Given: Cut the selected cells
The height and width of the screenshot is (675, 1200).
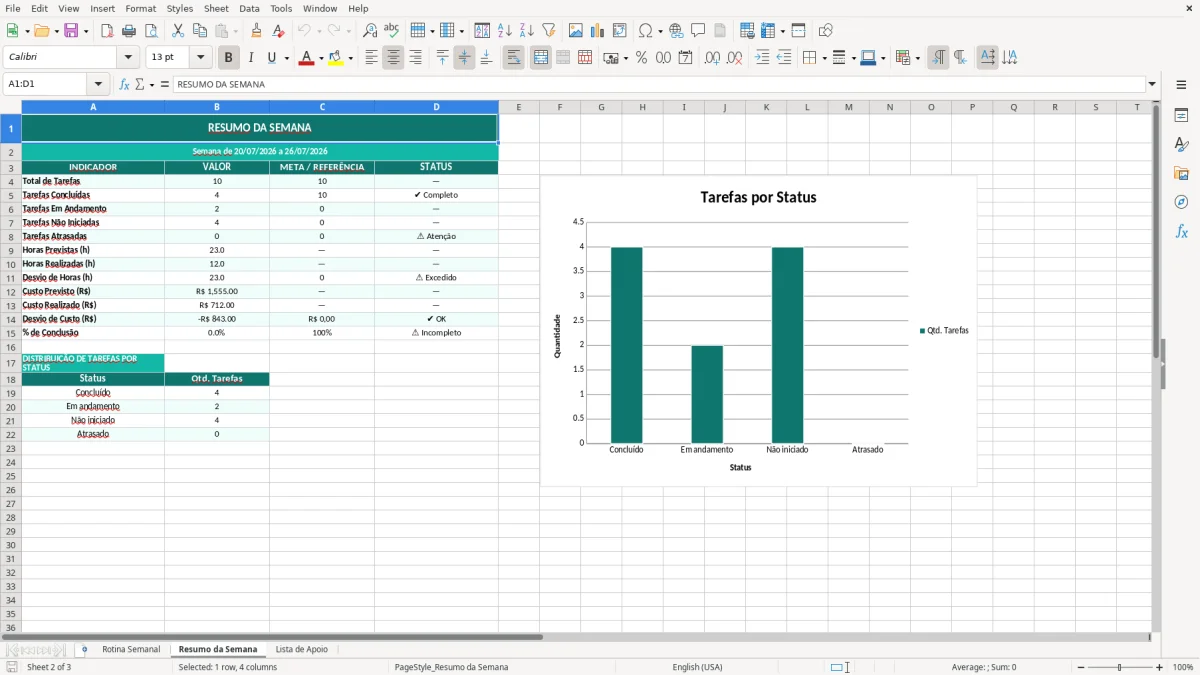Looking at the screenshot, I should pyautogui.click(x=178, y=31).
